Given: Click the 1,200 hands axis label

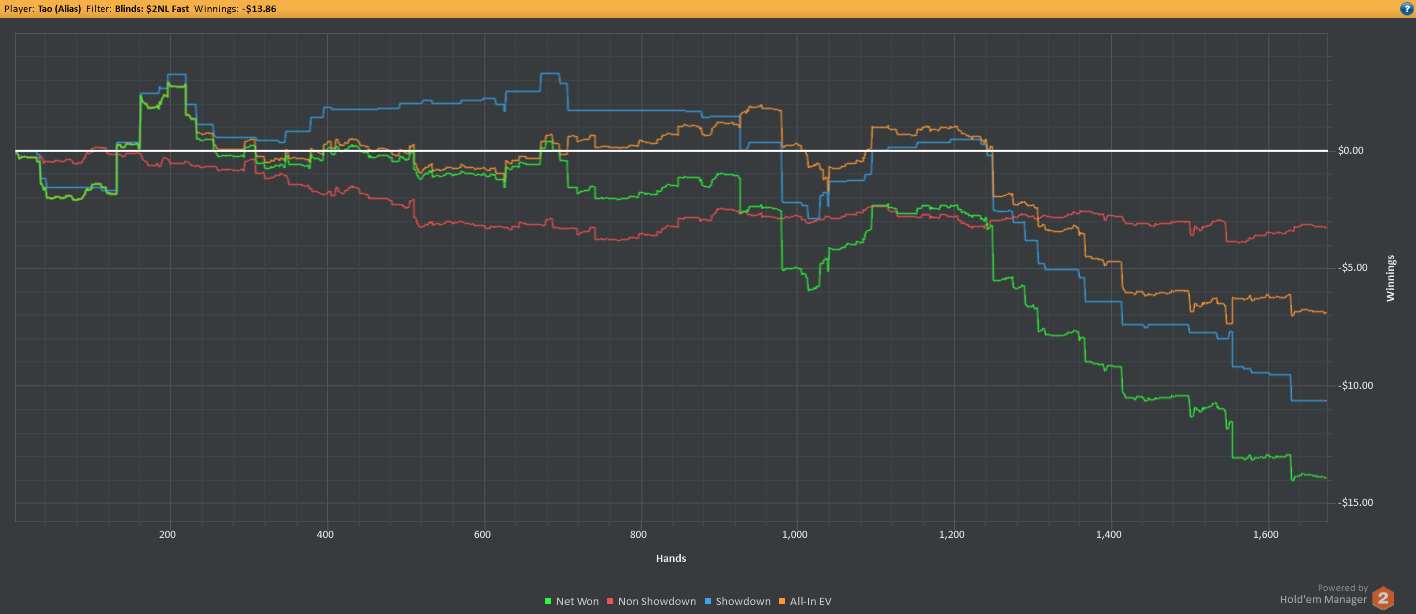Looking at the screenshot, I should click(953, 535).
